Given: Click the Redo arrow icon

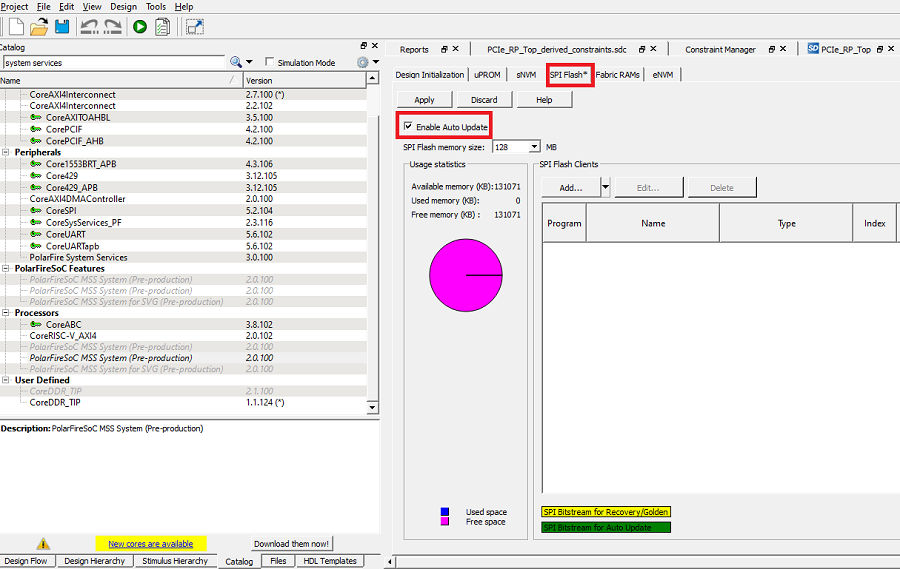Looking at the screenshot, I should point(112,27).
